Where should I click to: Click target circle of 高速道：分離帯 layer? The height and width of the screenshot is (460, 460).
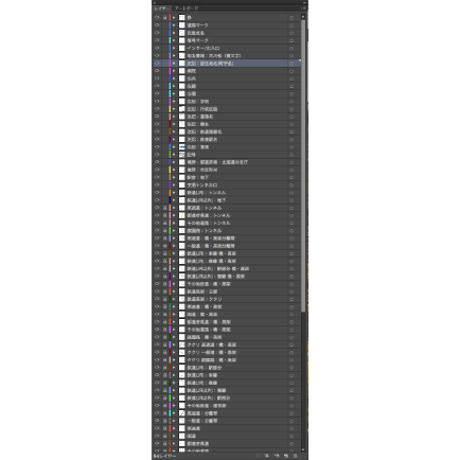(x=291, y=413)
